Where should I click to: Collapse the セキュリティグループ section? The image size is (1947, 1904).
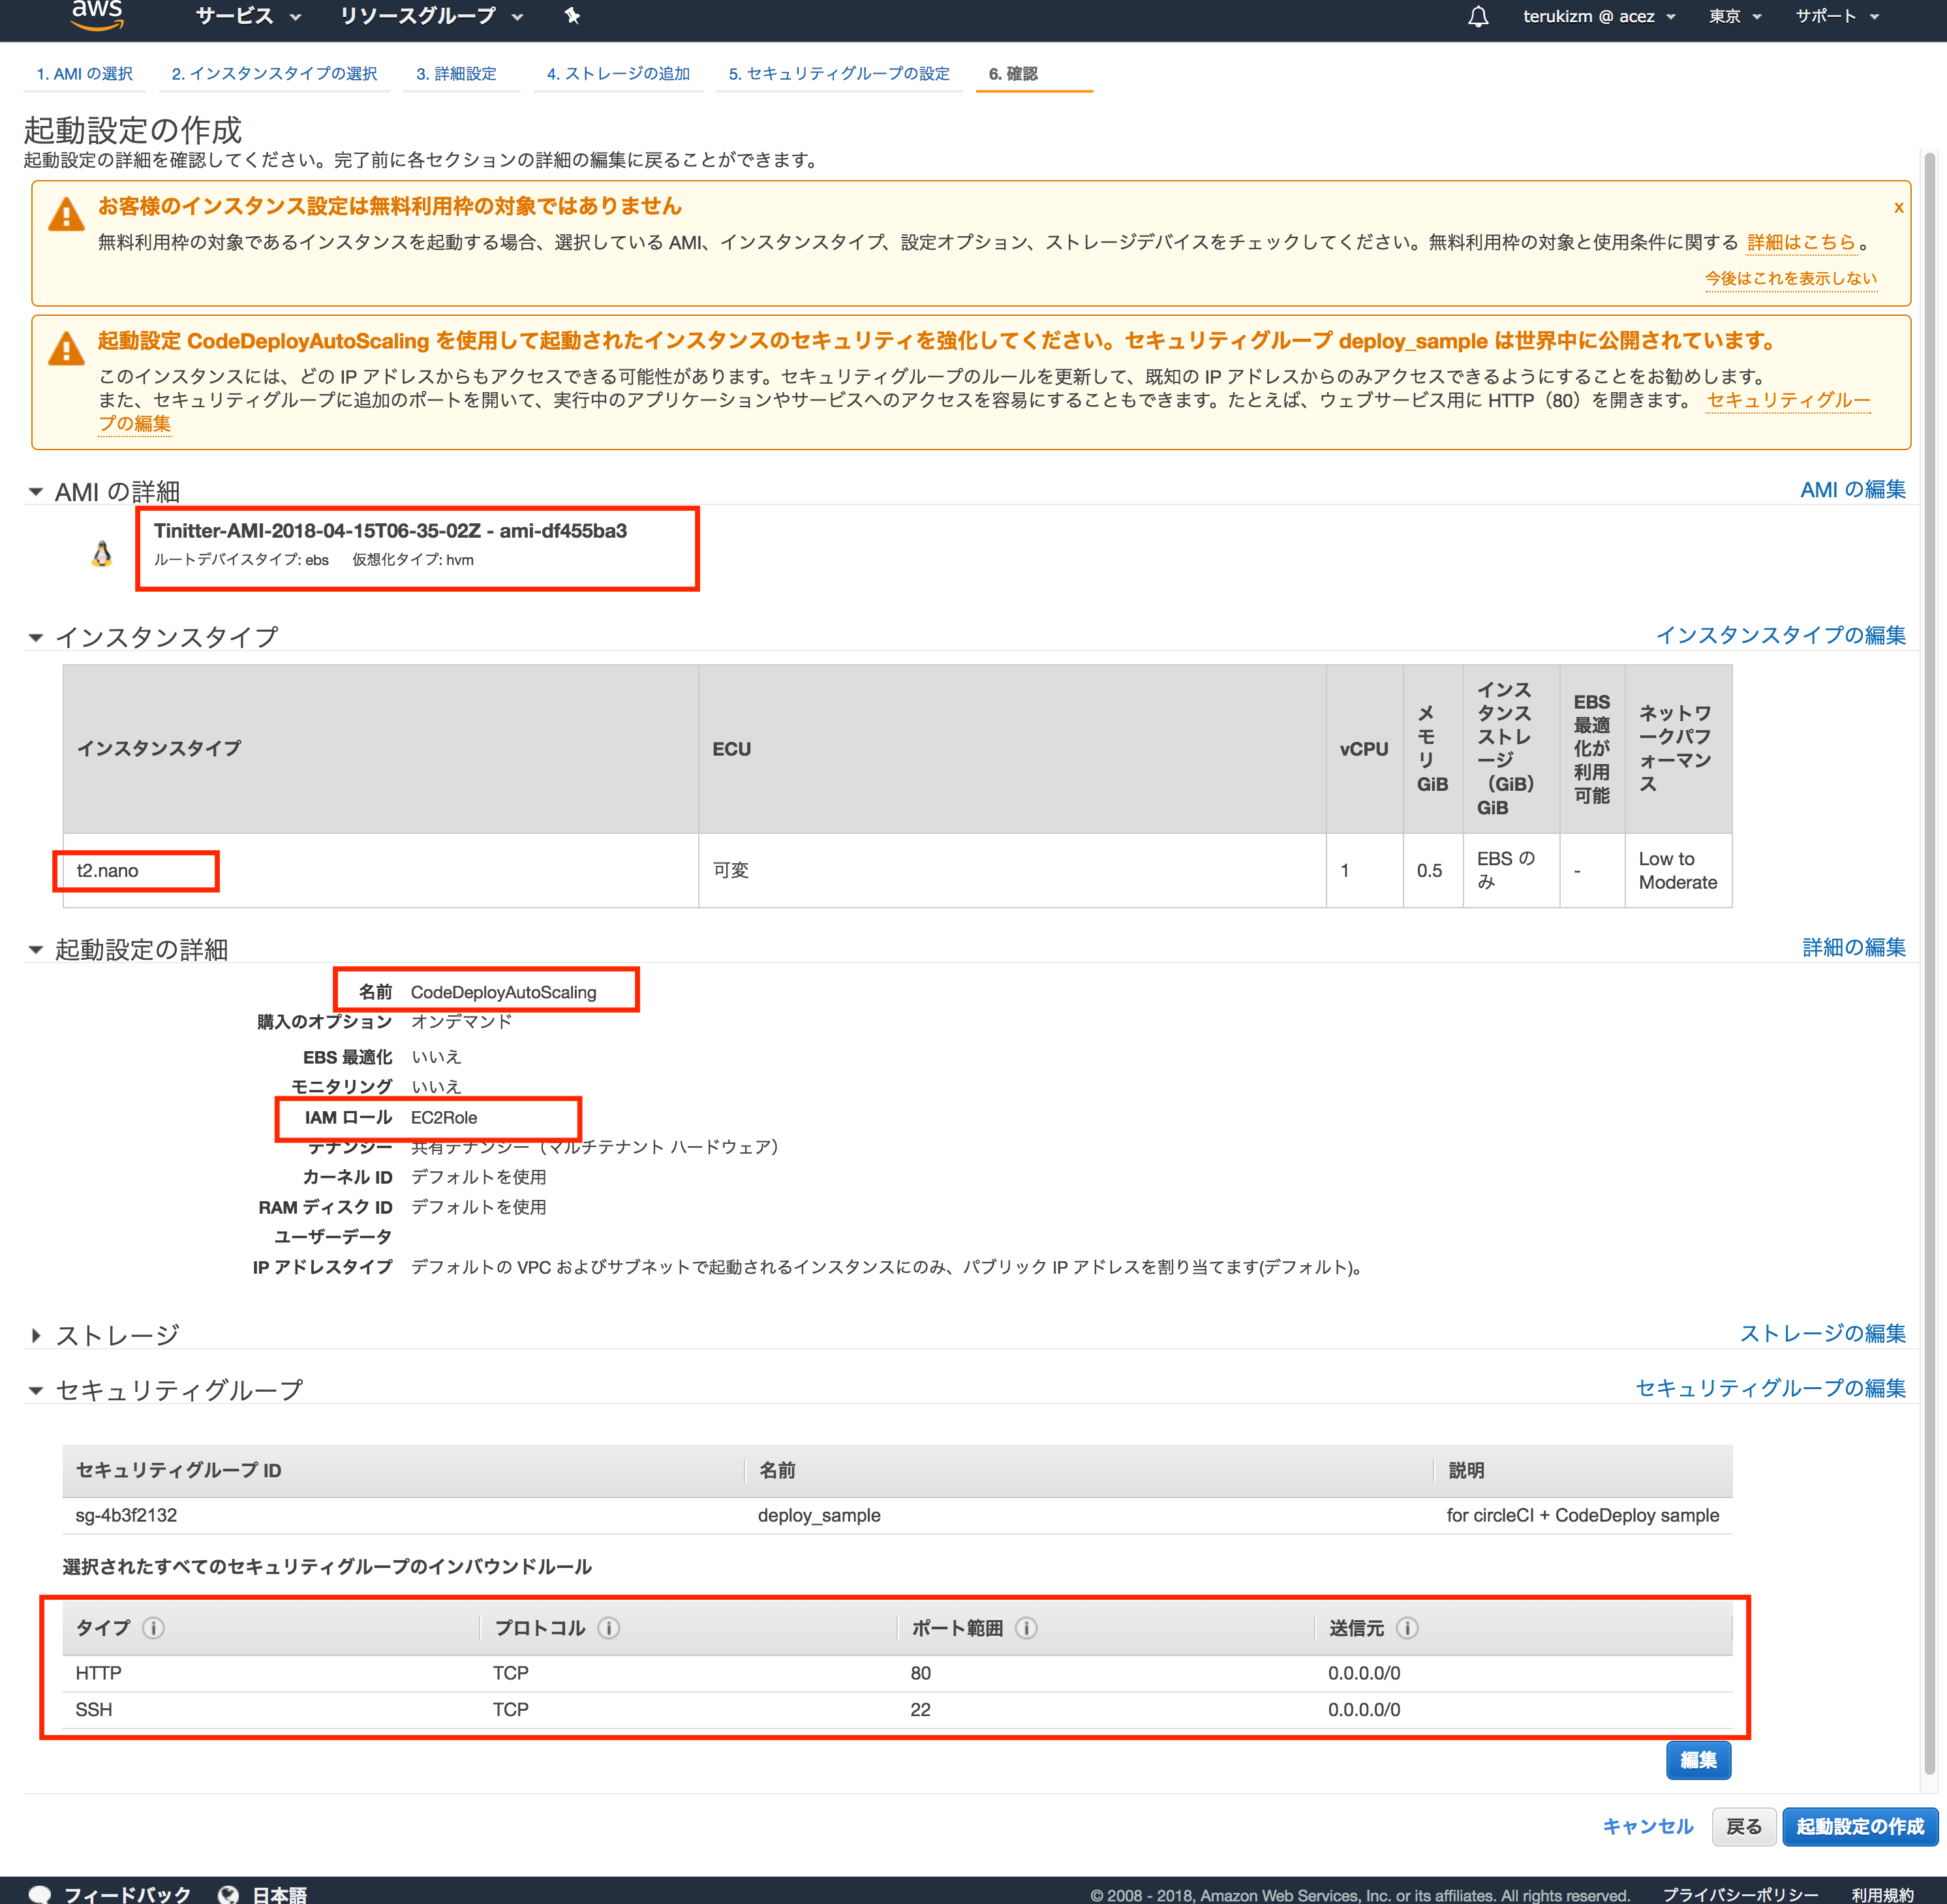36,1390
